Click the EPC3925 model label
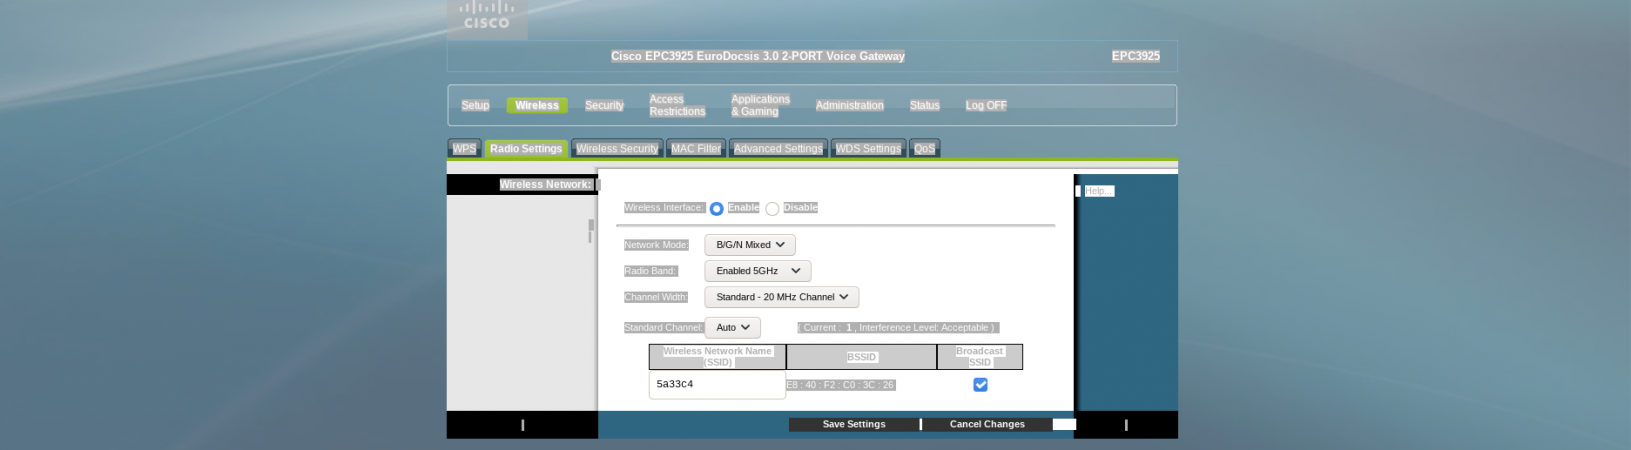Screen dimensions: 1631x450 point(1136,56)
